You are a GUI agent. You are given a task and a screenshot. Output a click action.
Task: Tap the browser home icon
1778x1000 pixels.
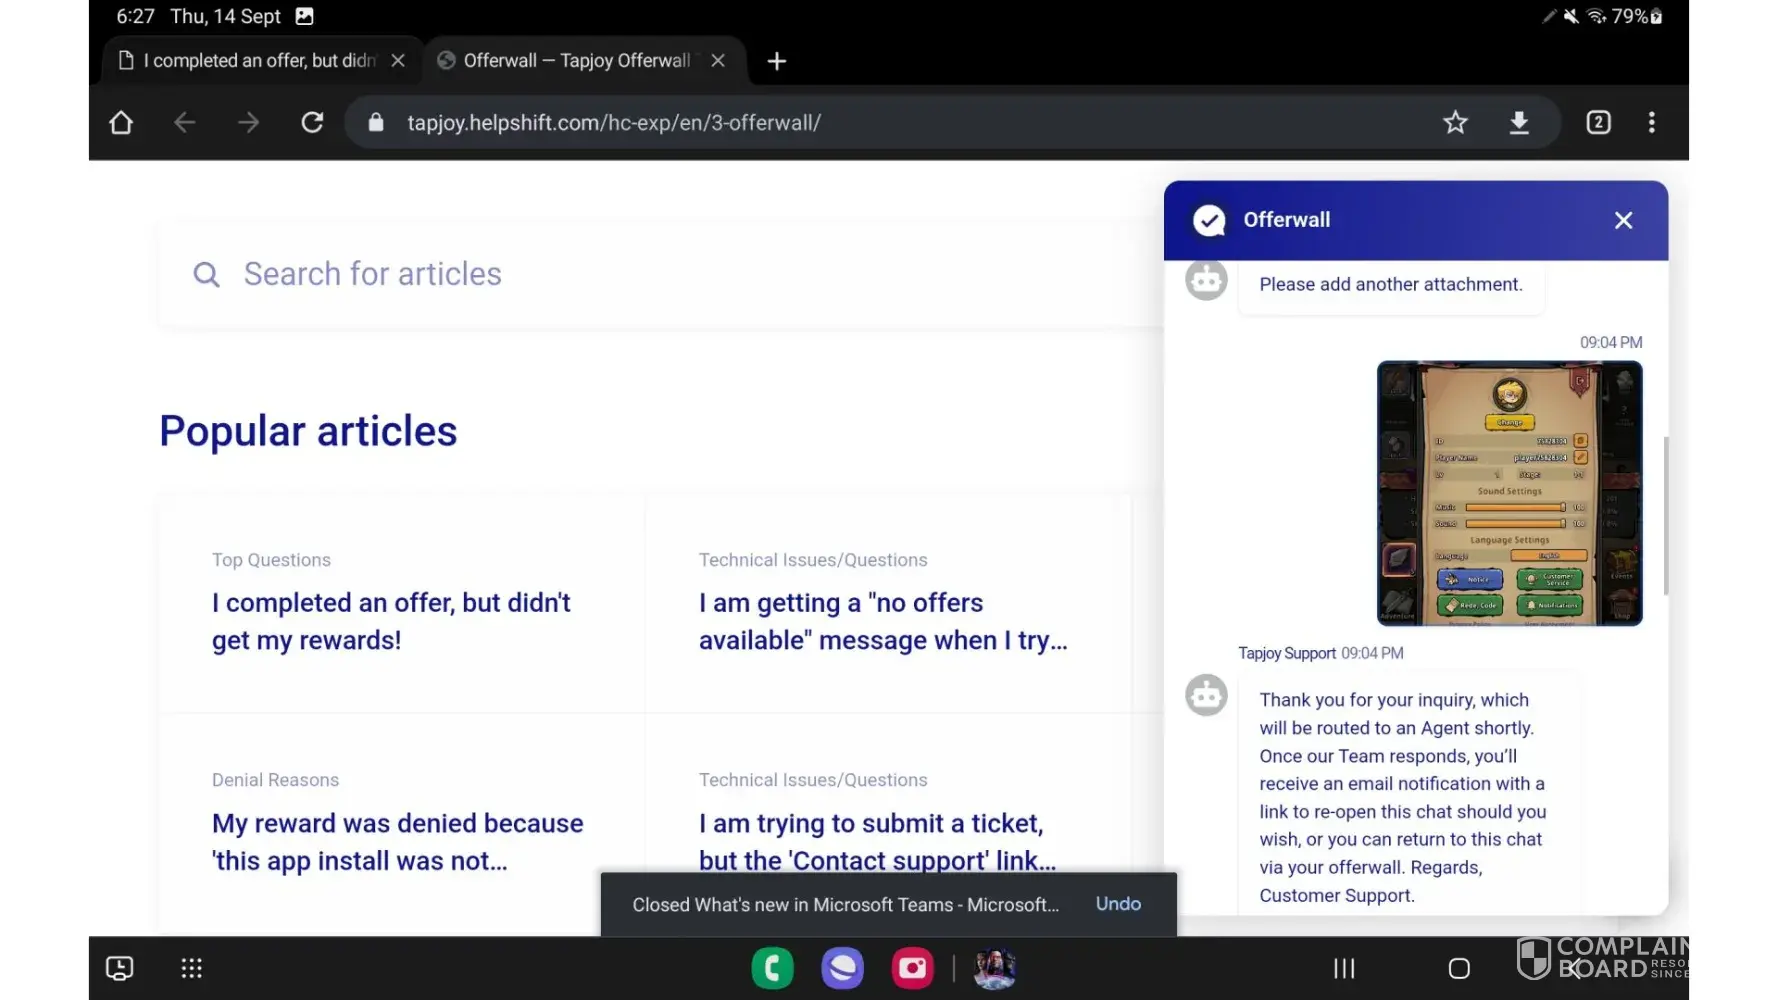tap(121, 122)
